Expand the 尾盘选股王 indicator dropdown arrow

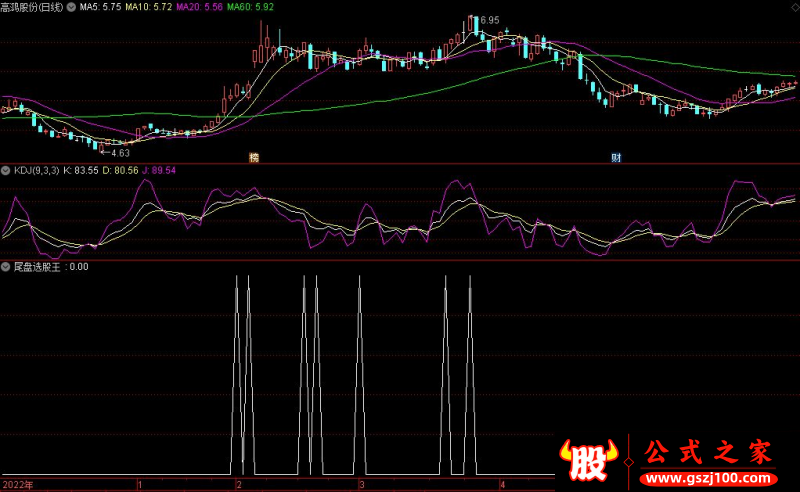tap(6, 267)
